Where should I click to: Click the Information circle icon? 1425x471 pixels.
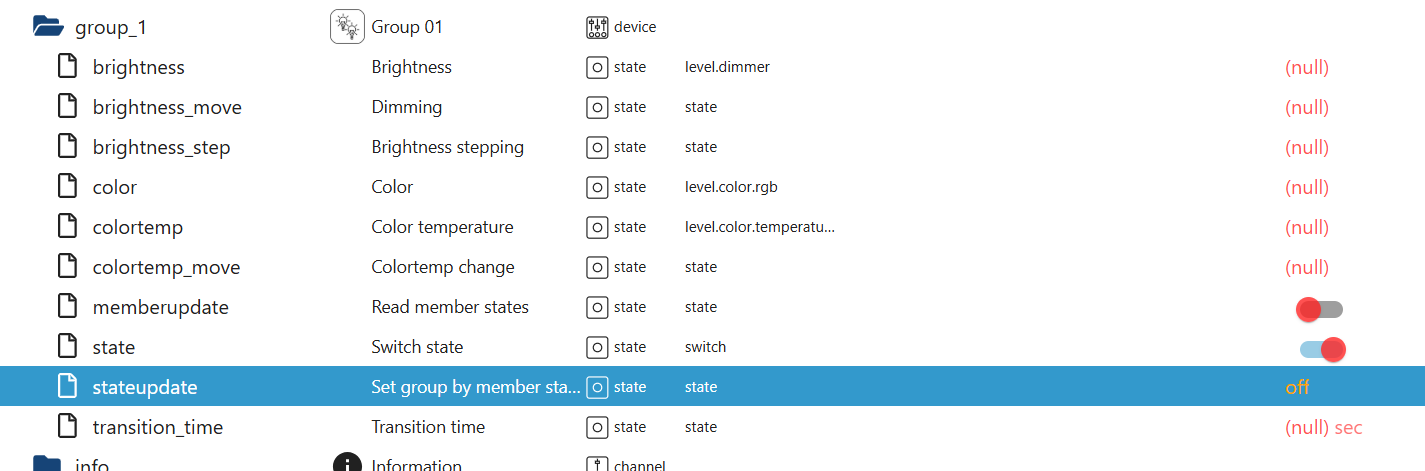coord(347,464)
